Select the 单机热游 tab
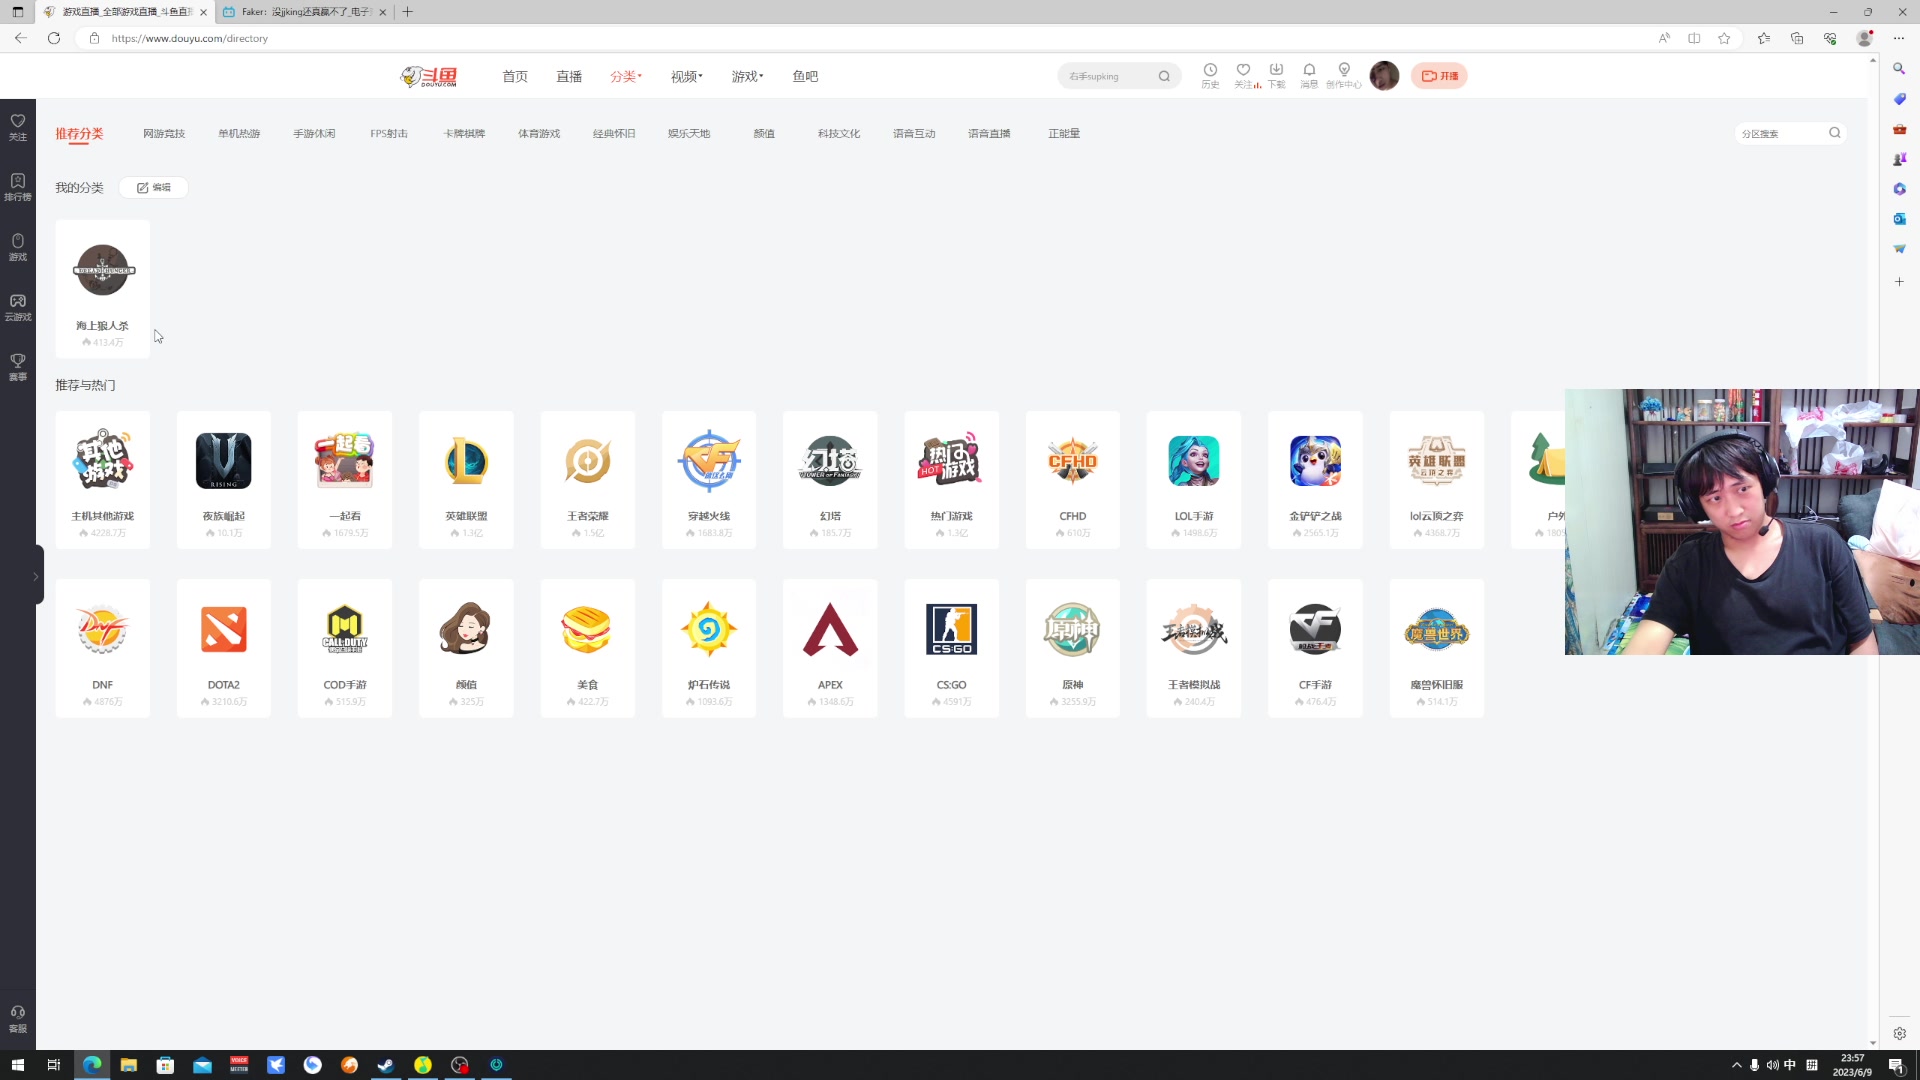Viewport: 1920px width, 1080px height. (239, 133)
